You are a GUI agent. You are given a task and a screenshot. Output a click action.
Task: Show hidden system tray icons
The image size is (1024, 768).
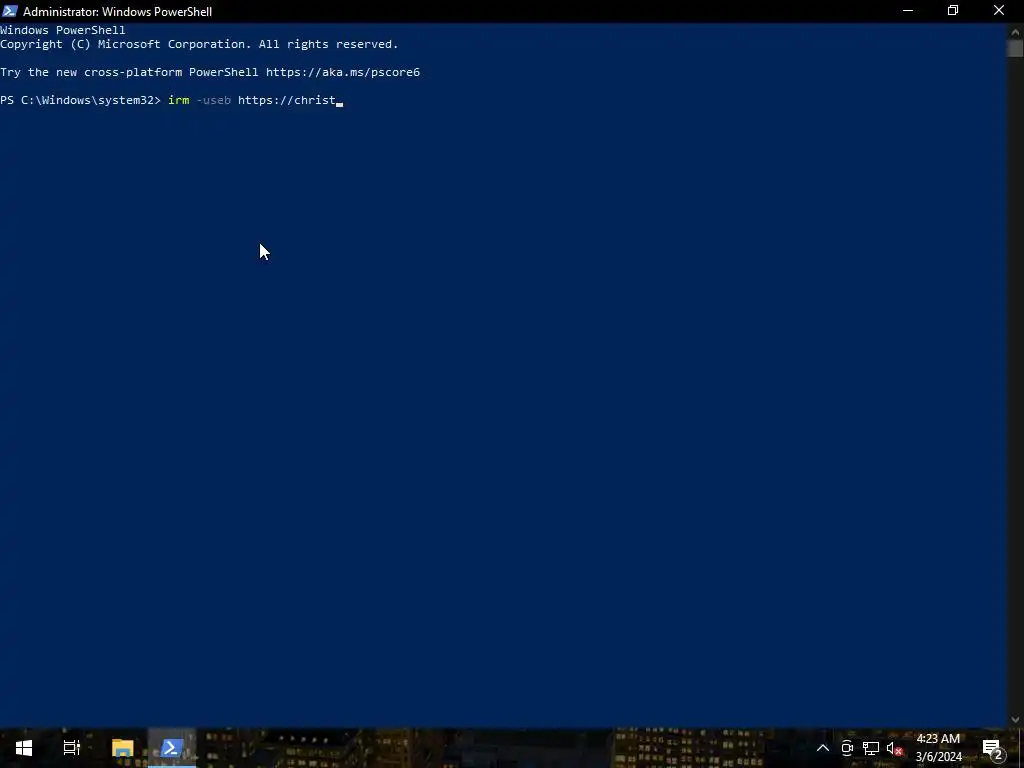[823, 748]
